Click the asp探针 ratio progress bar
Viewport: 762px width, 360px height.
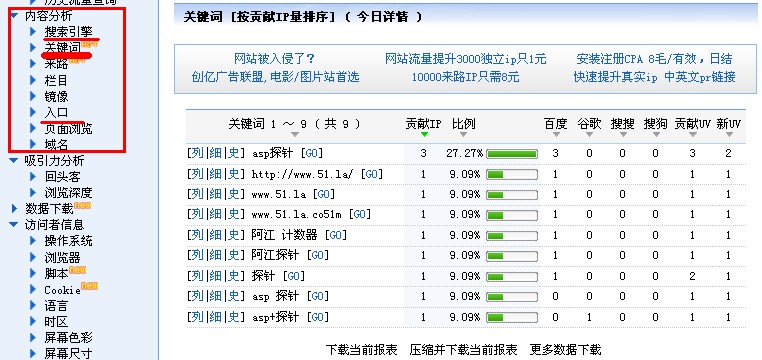(x=512, y=154)
